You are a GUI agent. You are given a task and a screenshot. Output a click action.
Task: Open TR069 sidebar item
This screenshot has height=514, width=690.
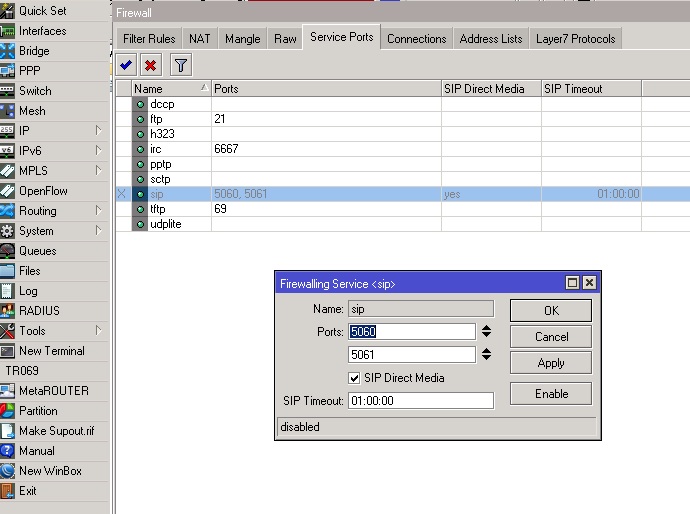pos(22,371)
